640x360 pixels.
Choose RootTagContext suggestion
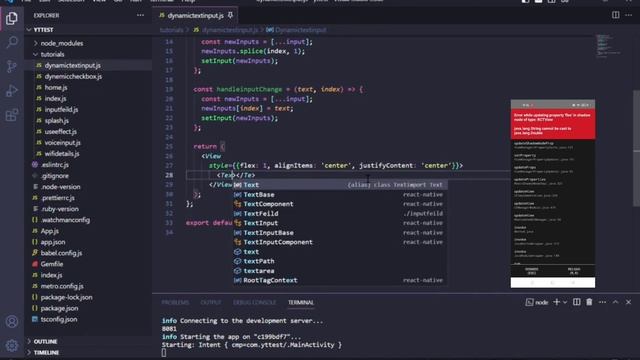[x=339, y=280]
